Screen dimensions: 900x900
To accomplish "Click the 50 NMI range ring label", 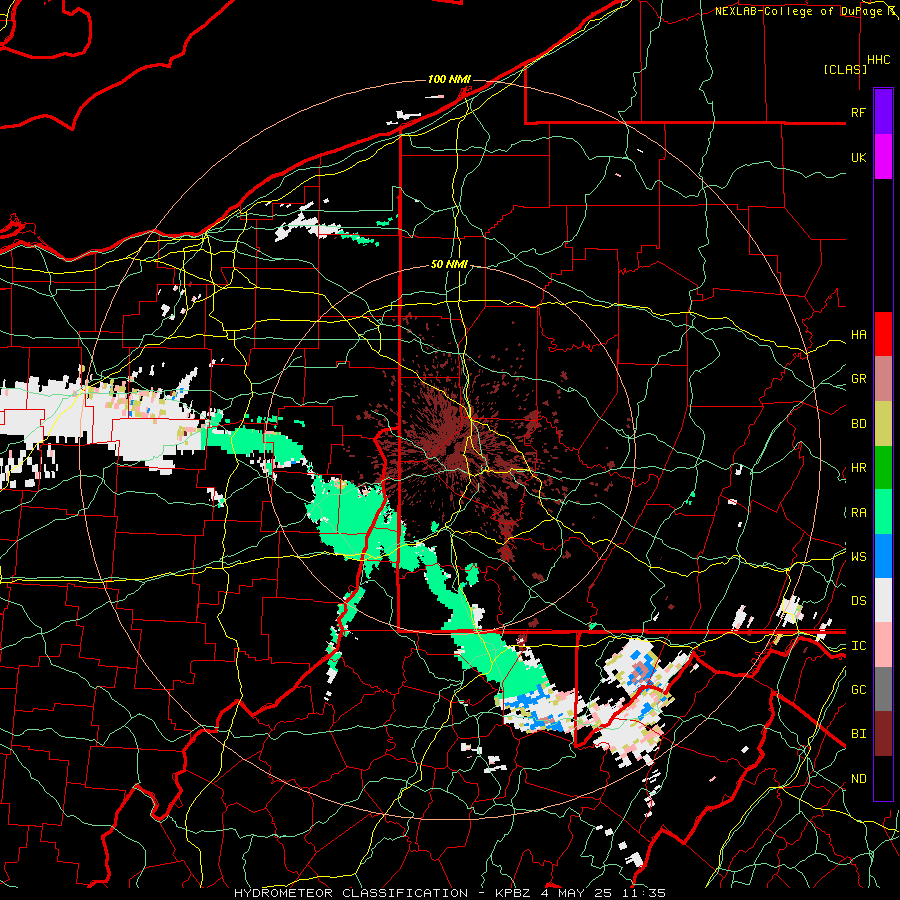I will tap(449, 264).
